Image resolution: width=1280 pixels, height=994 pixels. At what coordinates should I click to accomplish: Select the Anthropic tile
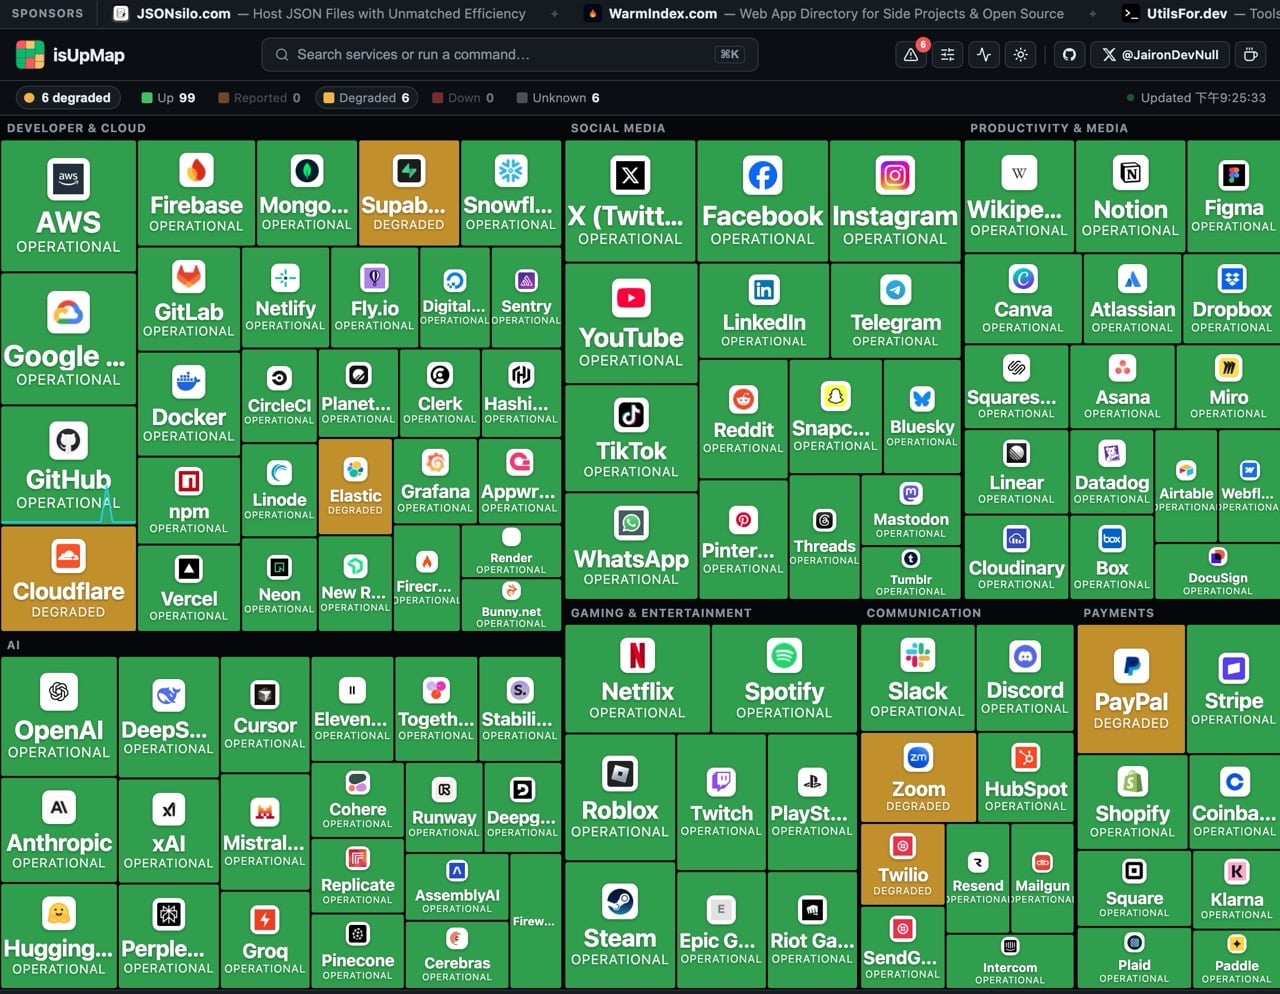coord(59,829)
